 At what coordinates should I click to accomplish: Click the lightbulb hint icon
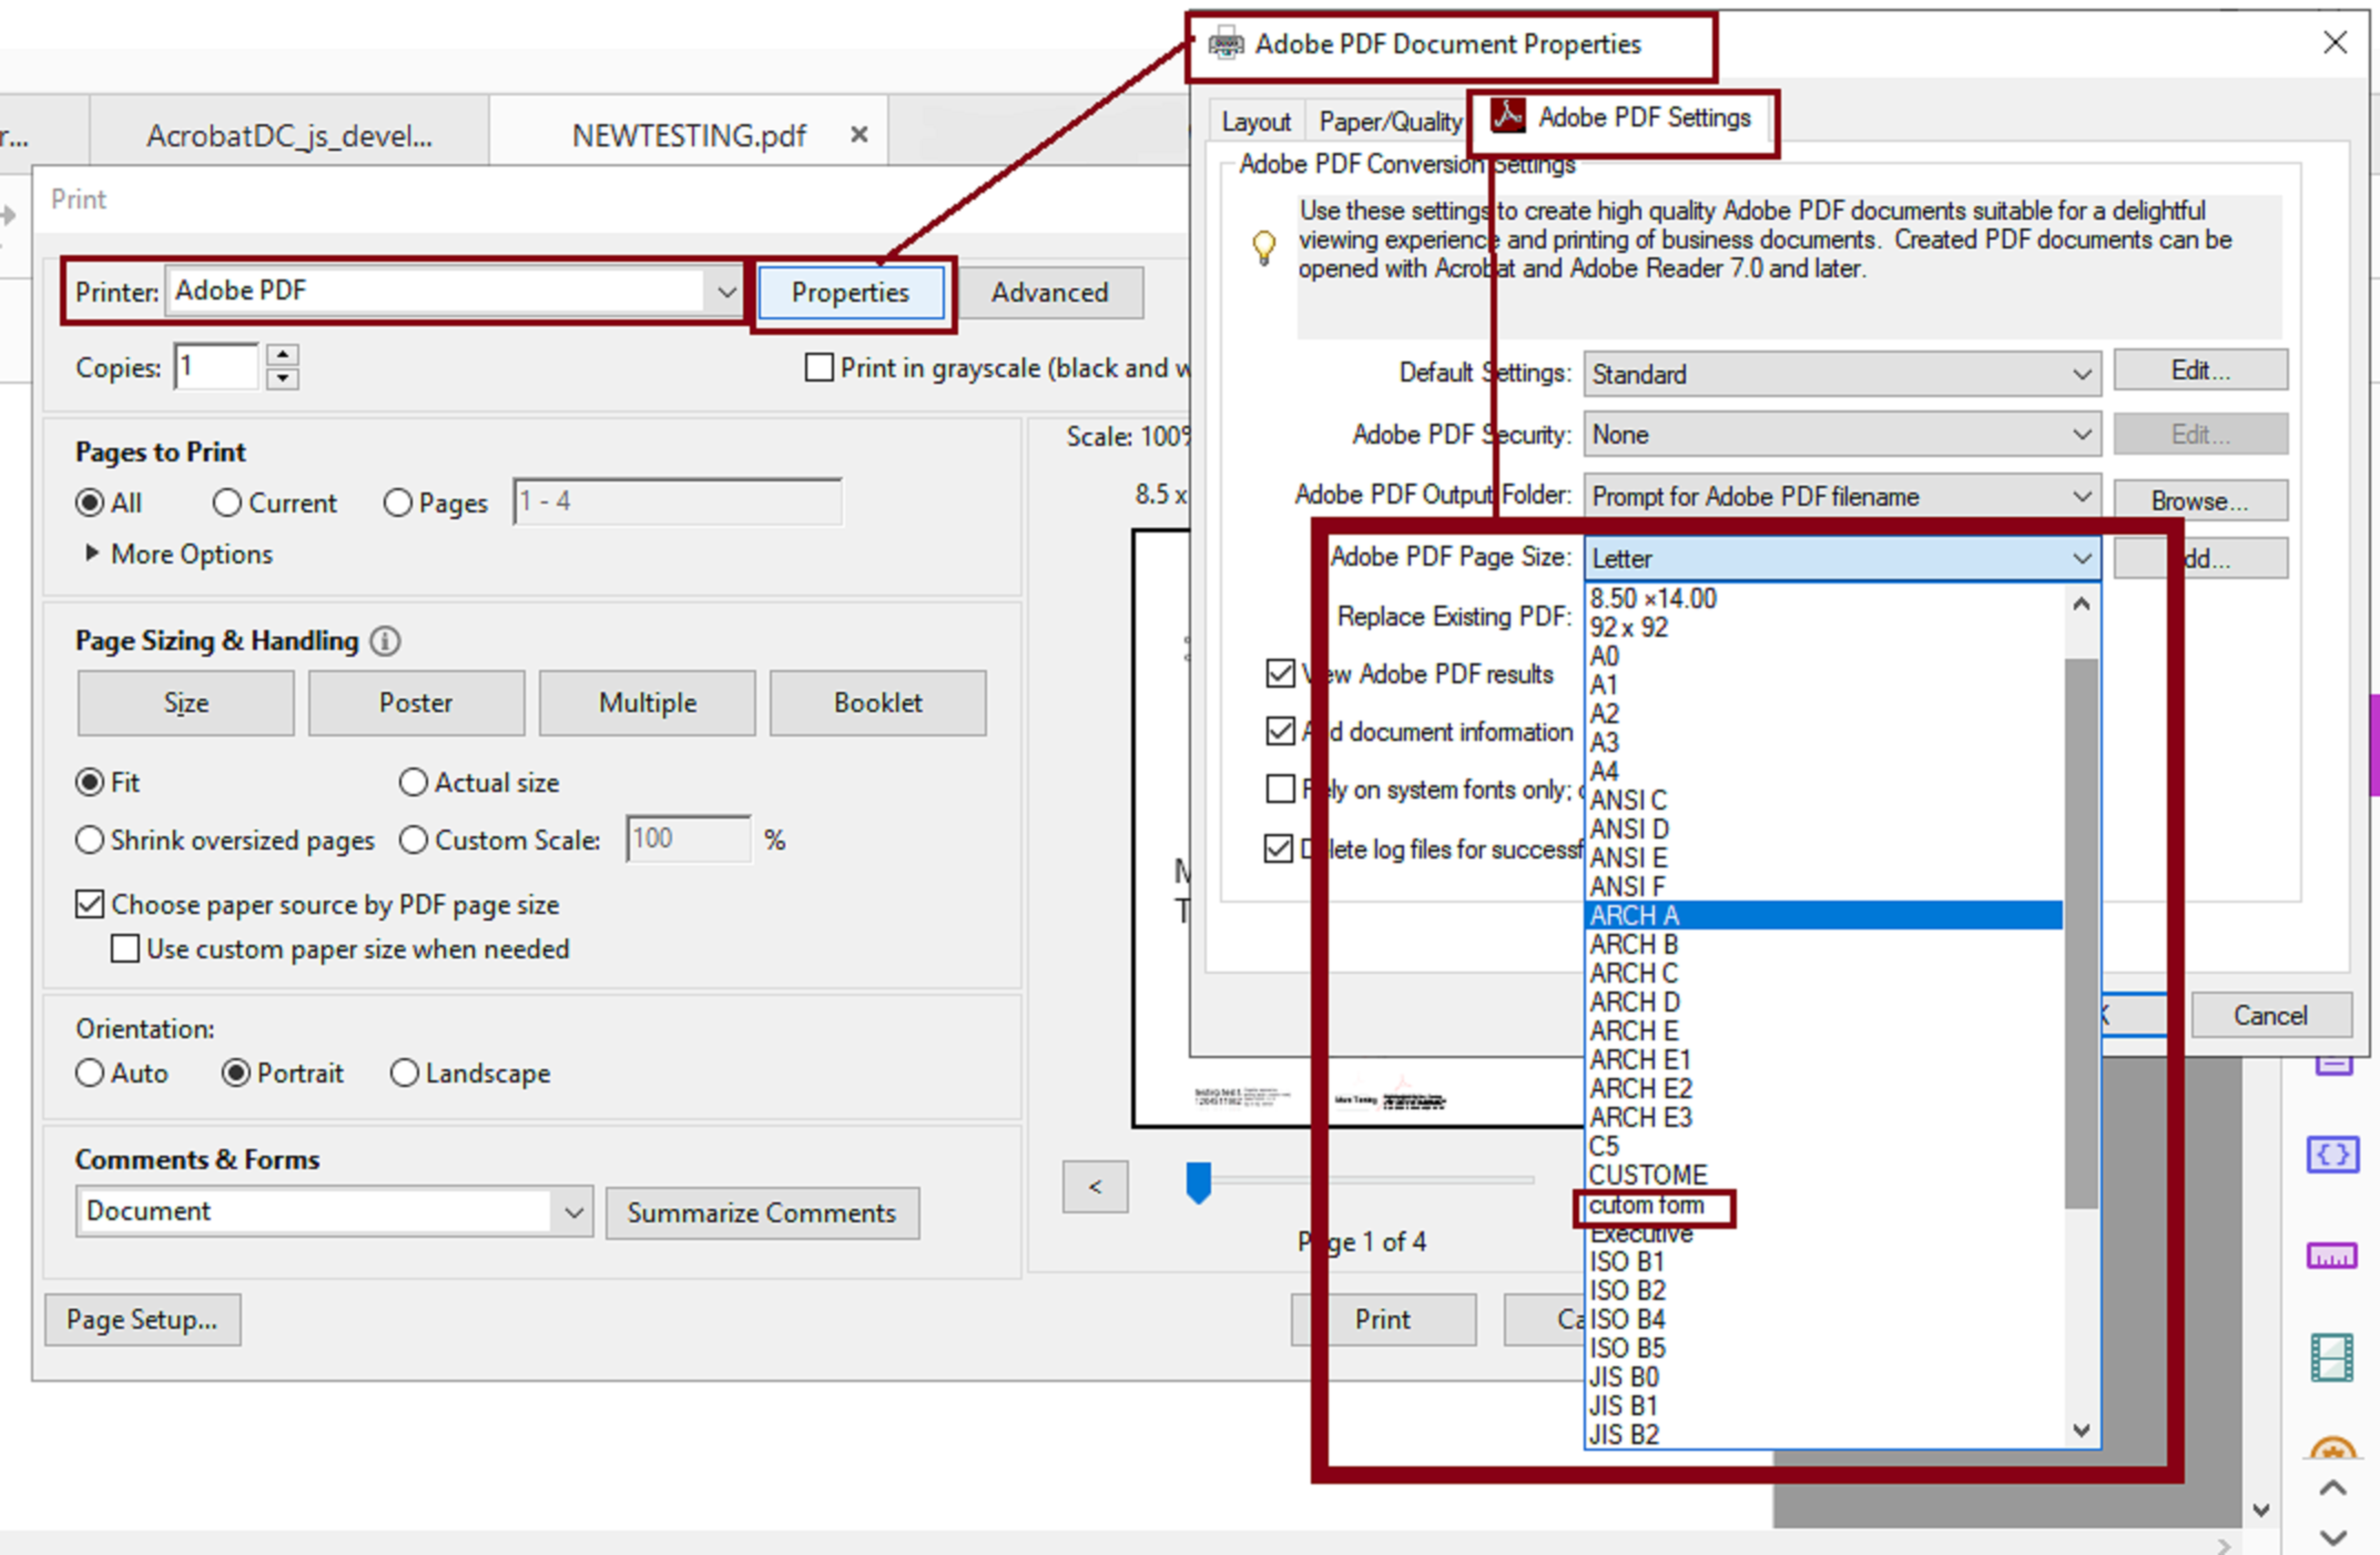(x=1264, y=246)
